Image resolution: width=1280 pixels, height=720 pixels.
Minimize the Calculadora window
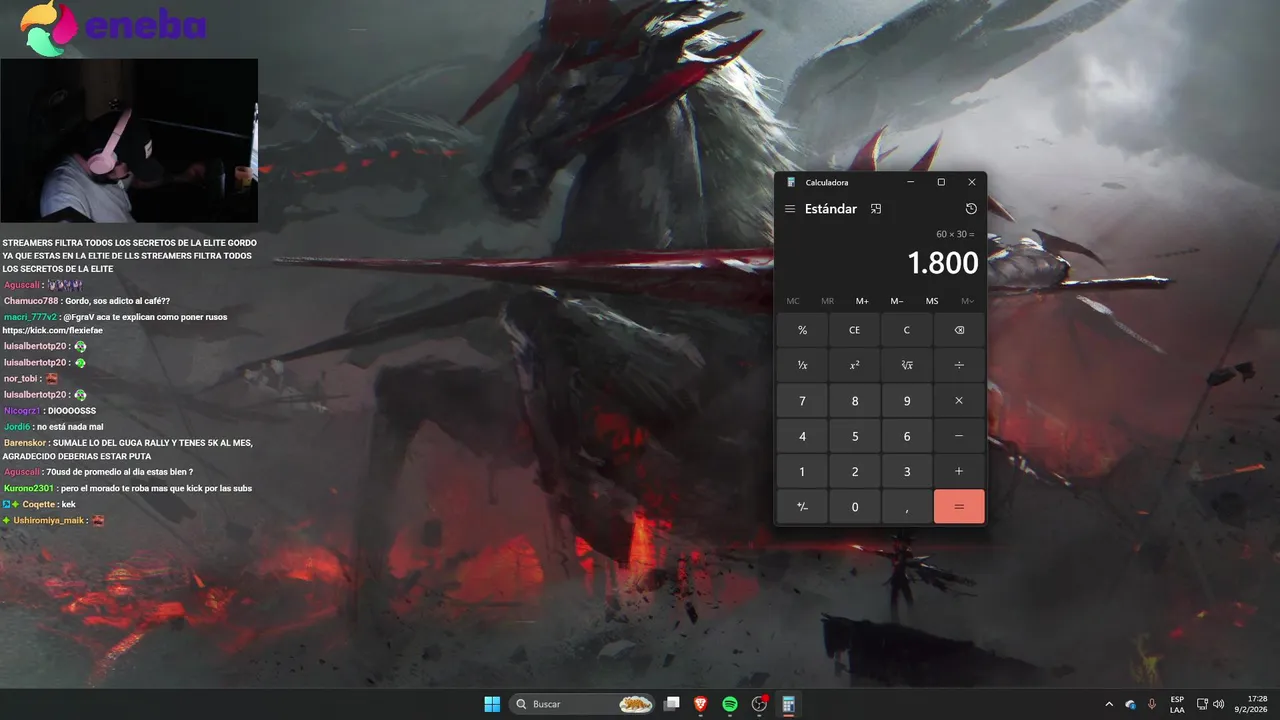pyautogui.click(x=910, y=182)
